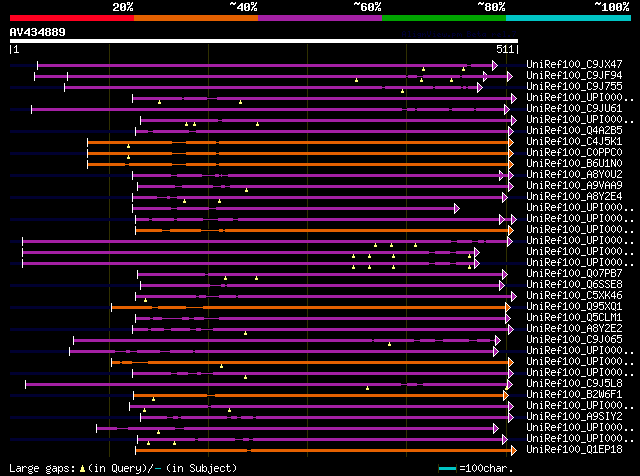Open hit UniRef100_C9J755
This screenshot has height=476, width=640.
[574, 86]
